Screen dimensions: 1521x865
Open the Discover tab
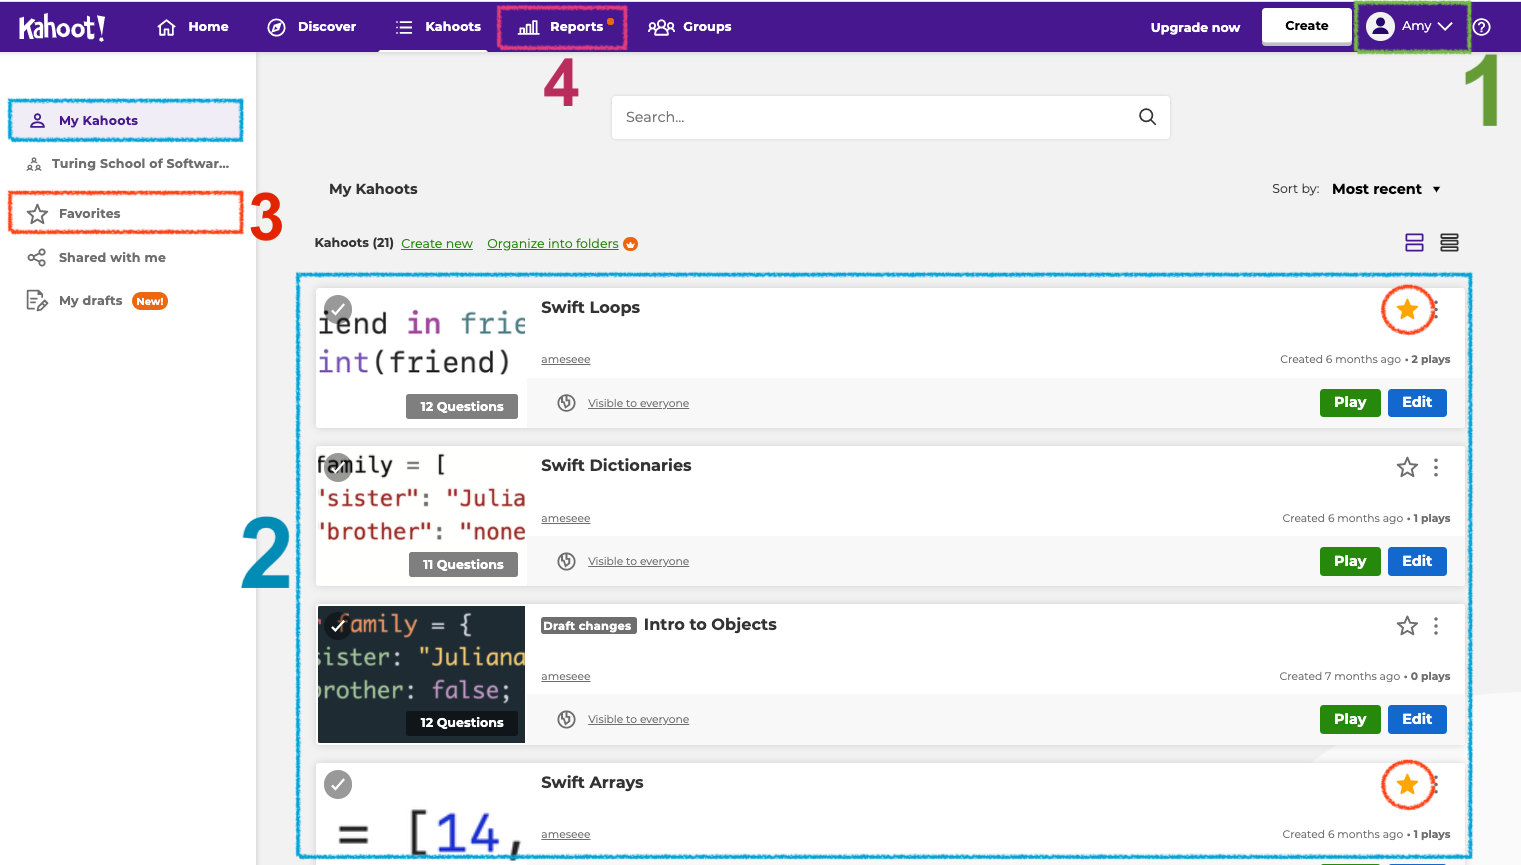pos(312,27)
